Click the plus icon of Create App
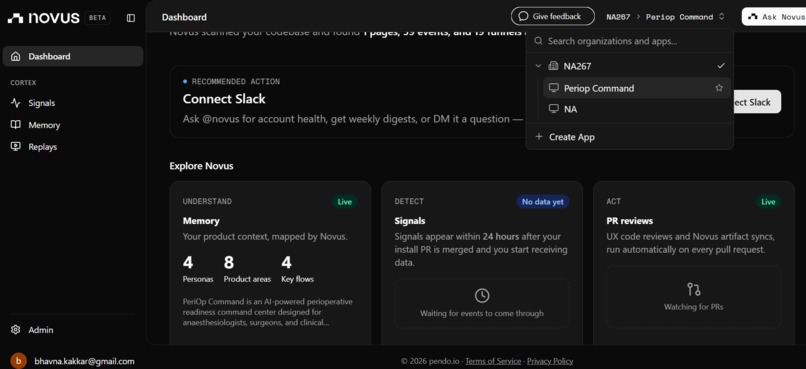The height and width of the screenshot is (369, 806). point(539,137)
